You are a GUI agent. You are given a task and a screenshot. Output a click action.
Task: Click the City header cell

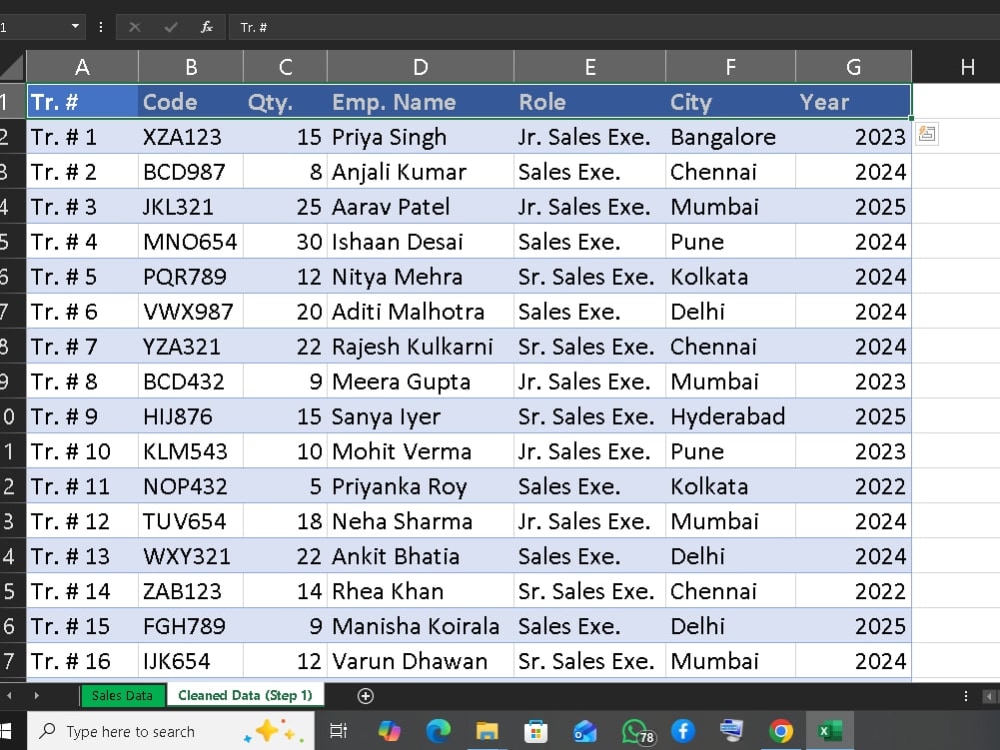coord(731,102)
